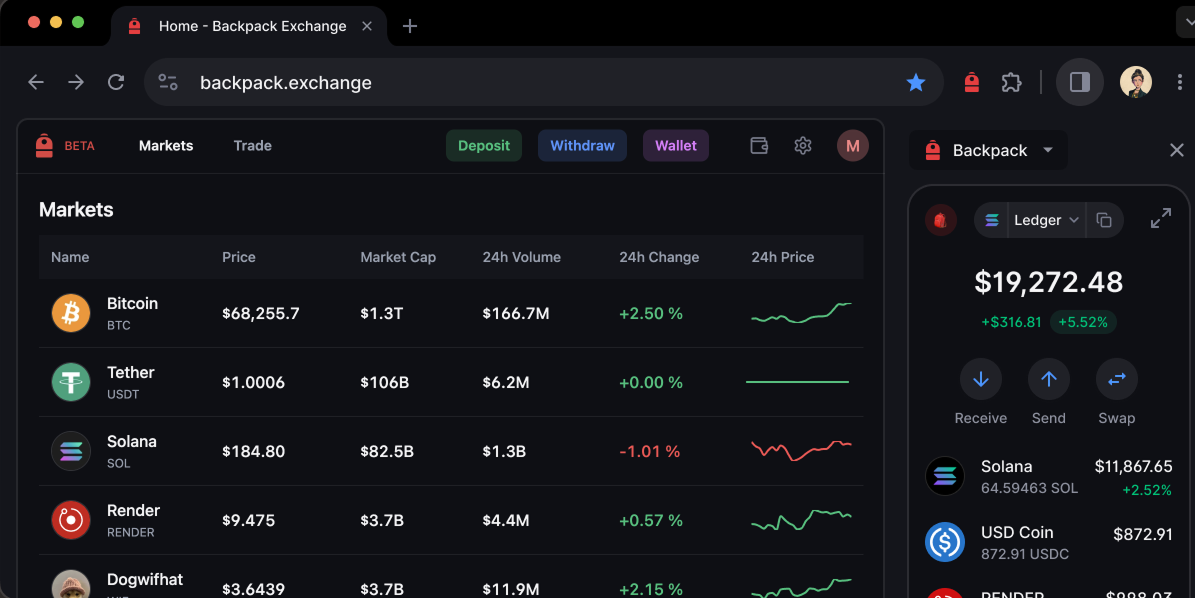Open site information icon in address bar
The height and width of the screenshot is (598, 1195).
[x=168, y=82]
